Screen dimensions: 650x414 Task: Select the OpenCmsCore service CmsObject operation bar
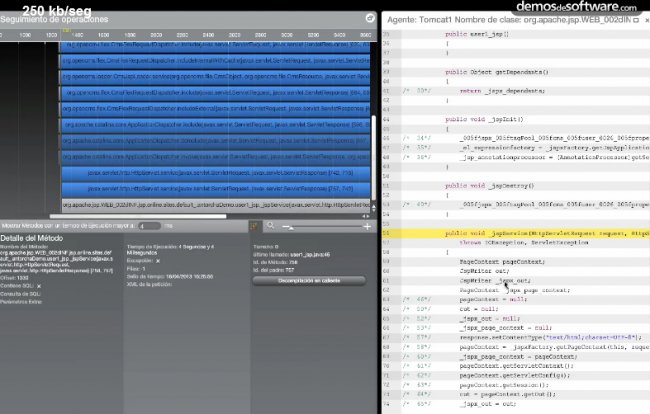click(x=215, y=77)
